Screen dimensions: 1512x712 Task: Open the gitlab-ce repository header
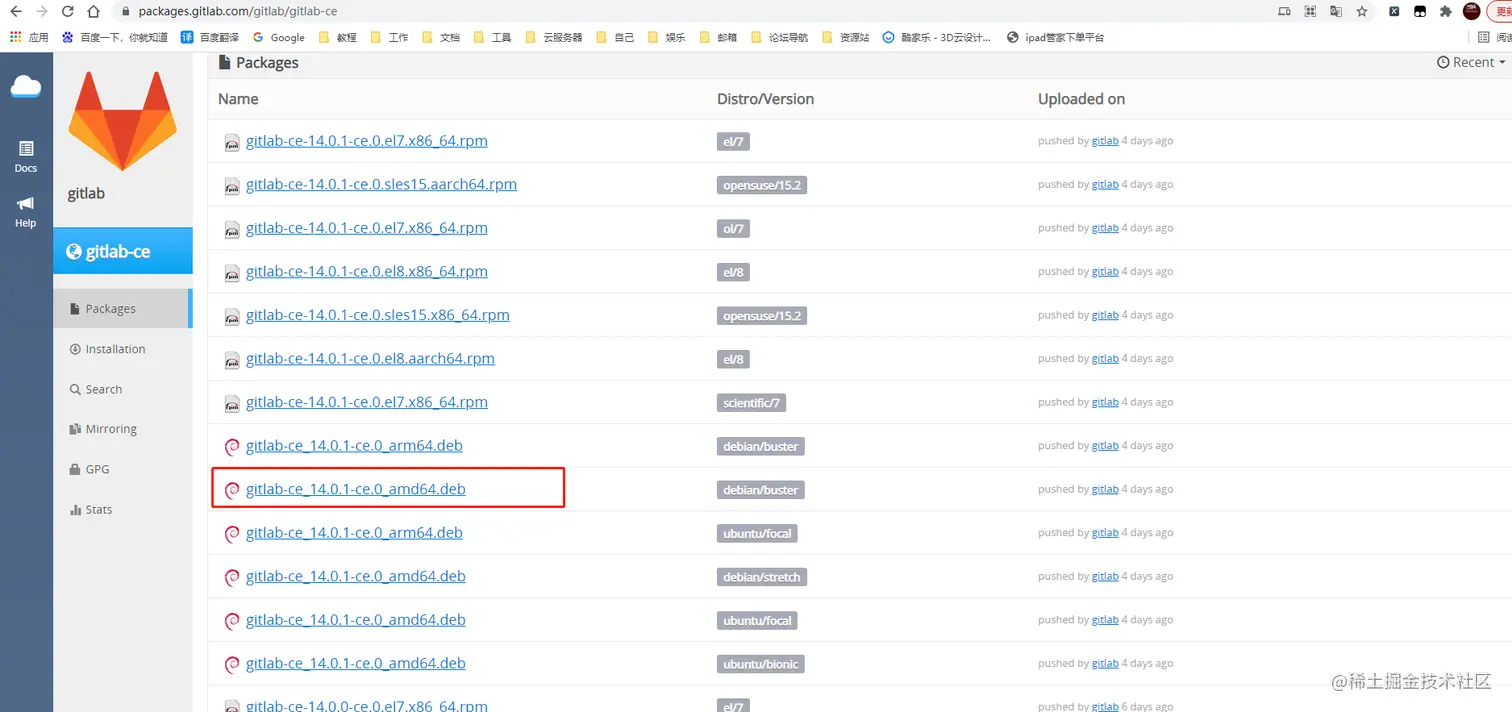coord(122,251)
